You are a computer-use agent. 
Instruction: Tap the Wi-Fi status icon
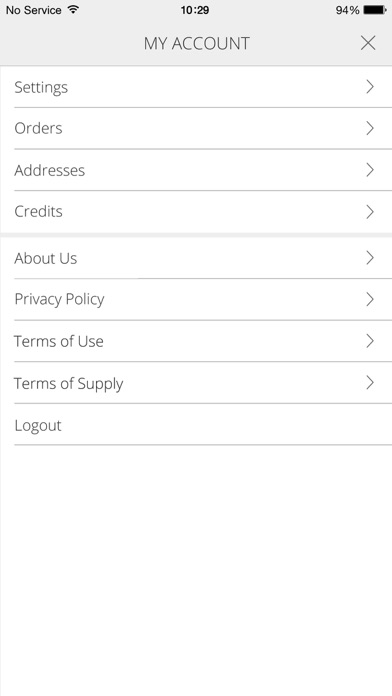coord(73,10)
